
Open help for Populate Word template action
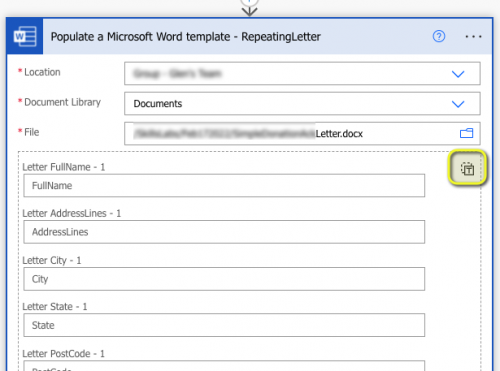(439, 36)
